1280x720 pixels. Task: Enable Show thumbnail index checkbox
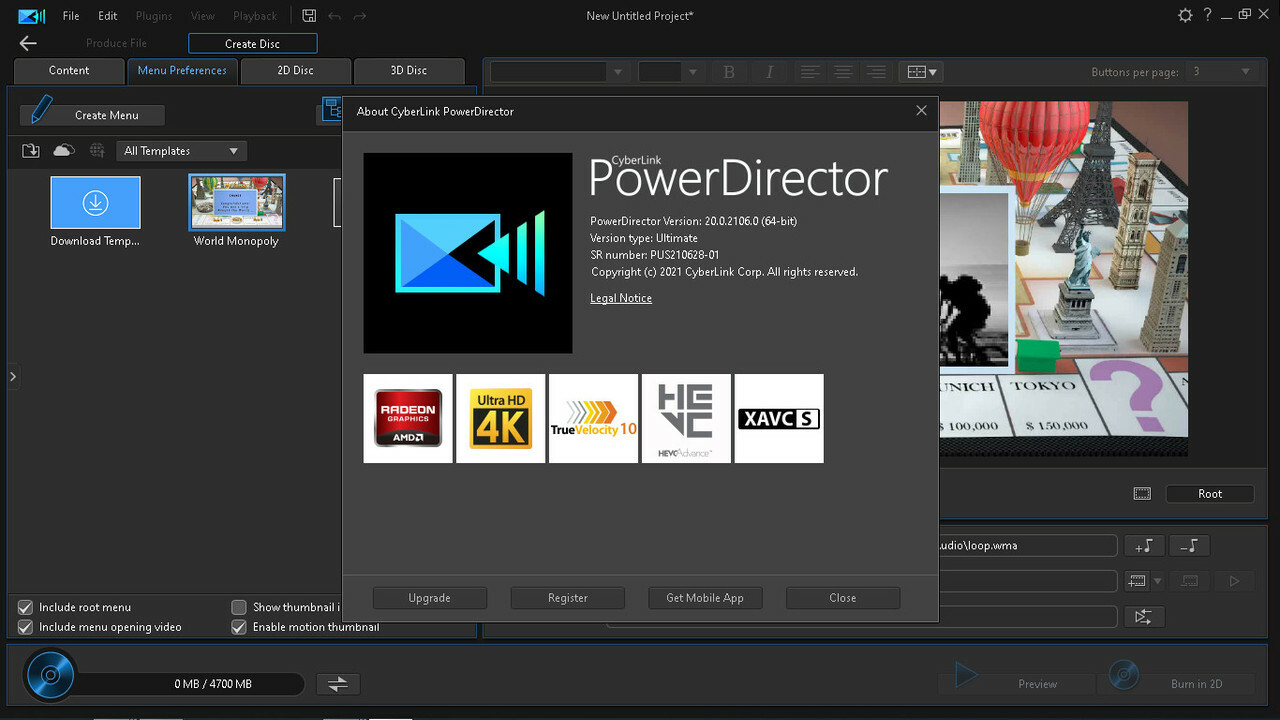point(239,607)
